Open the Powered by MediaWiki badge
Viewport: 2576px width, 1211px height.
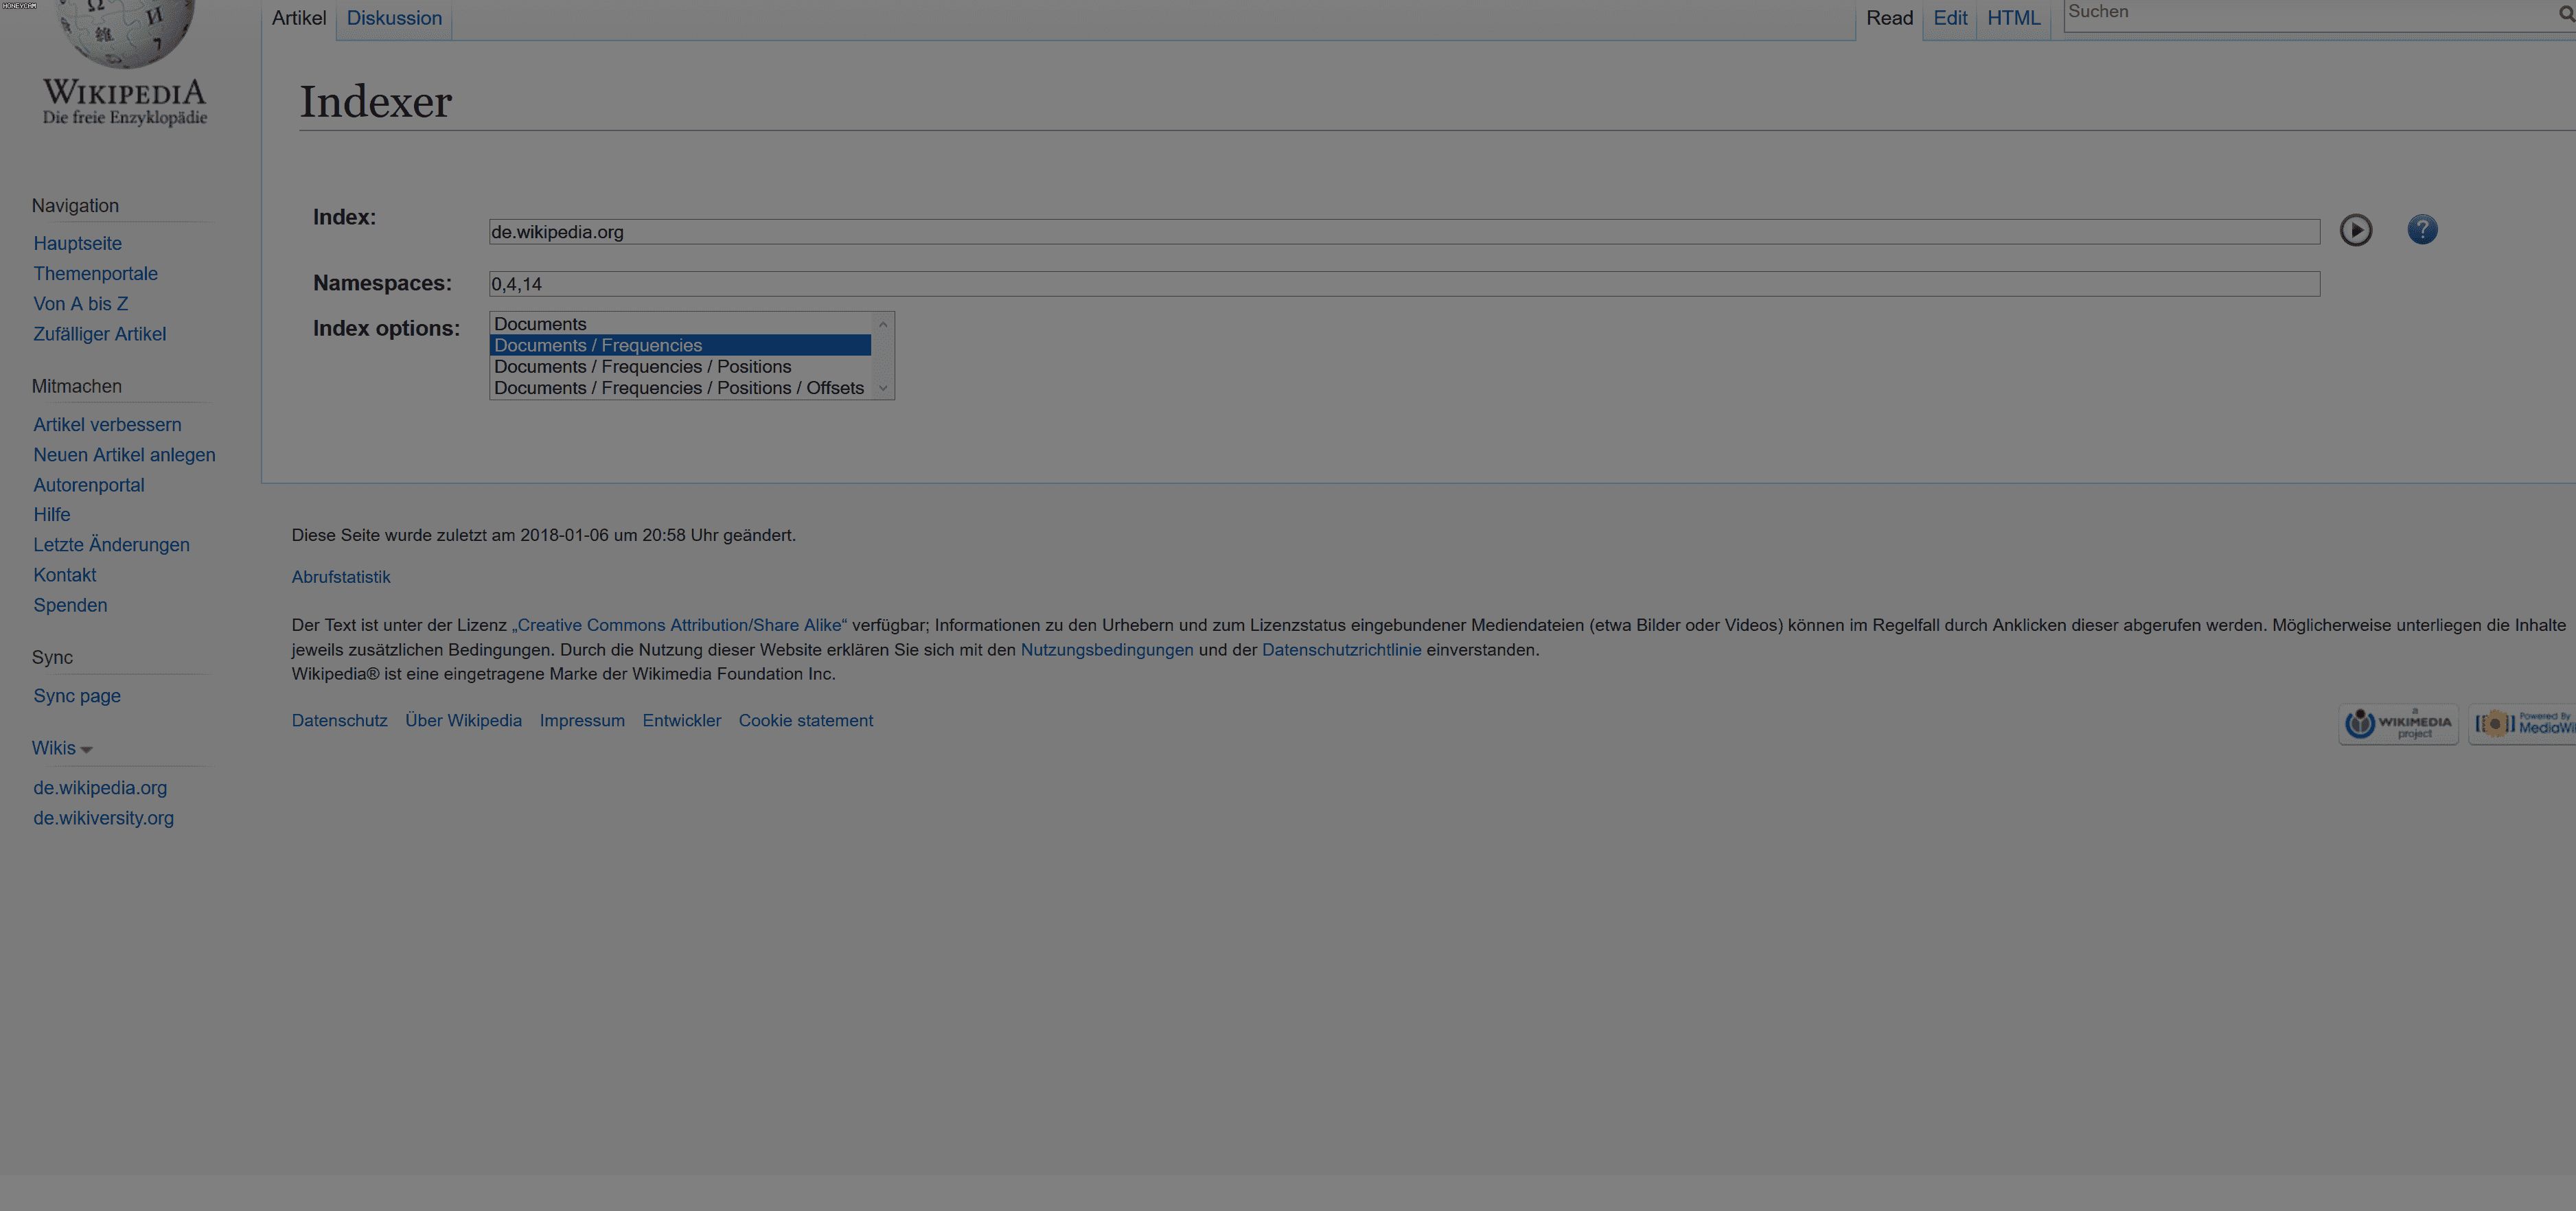click(2522, 724)
